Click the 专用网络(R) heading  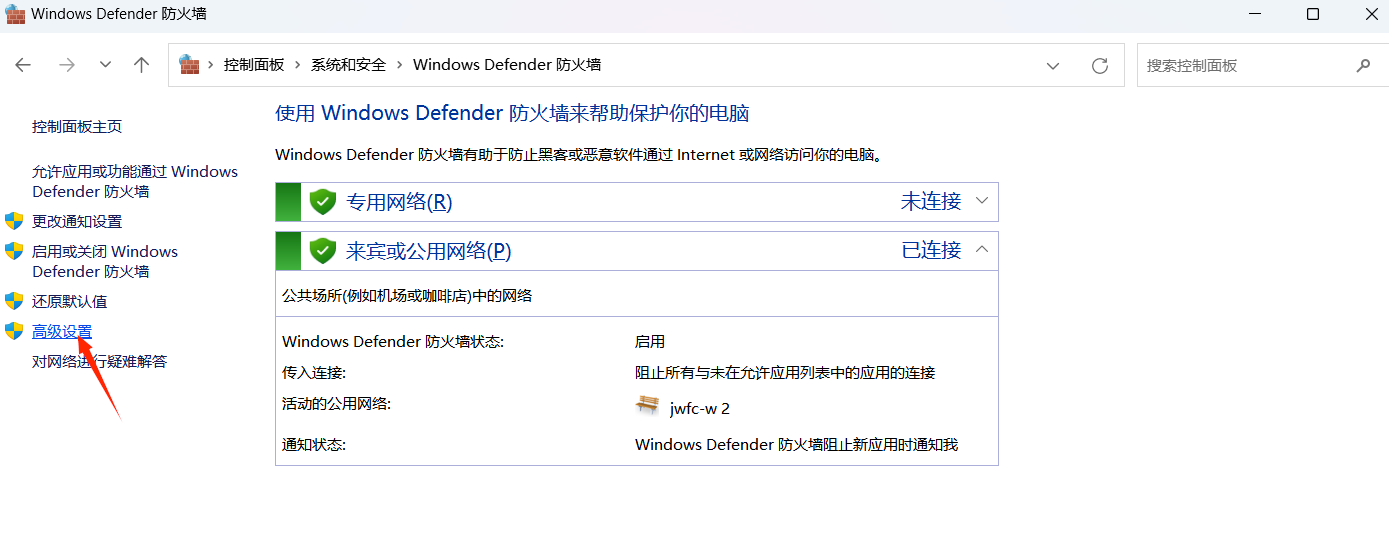[399, 202]
